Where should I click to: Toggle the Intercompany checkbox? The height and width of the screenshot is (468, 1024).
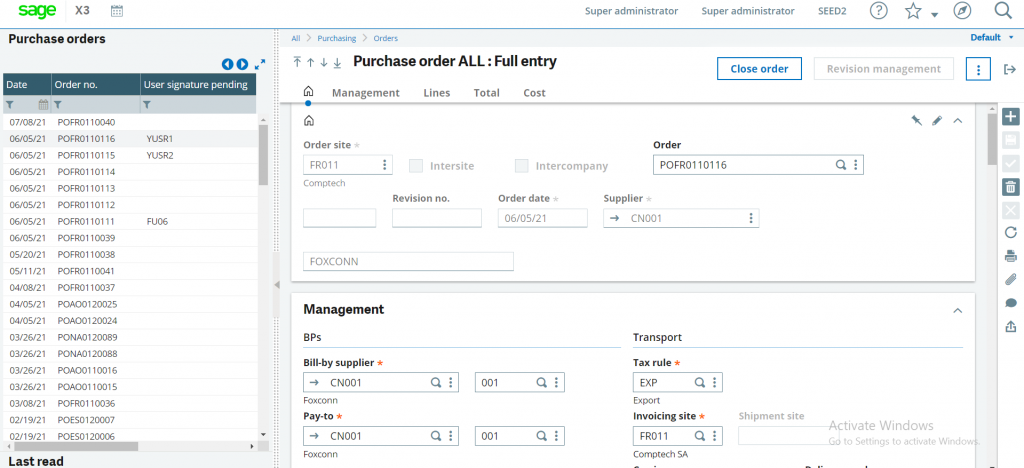point(521,166)
